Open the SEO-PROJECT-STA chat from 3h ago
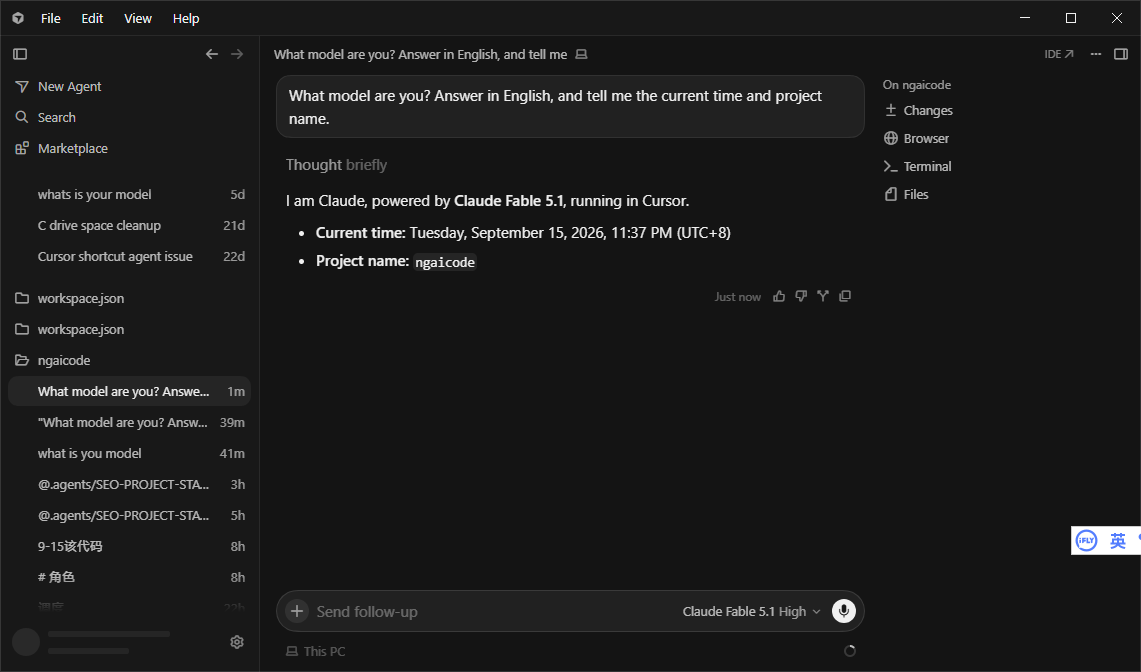Screen dimensions: 1141x672 pyautogui.click(x=130, y=484)
